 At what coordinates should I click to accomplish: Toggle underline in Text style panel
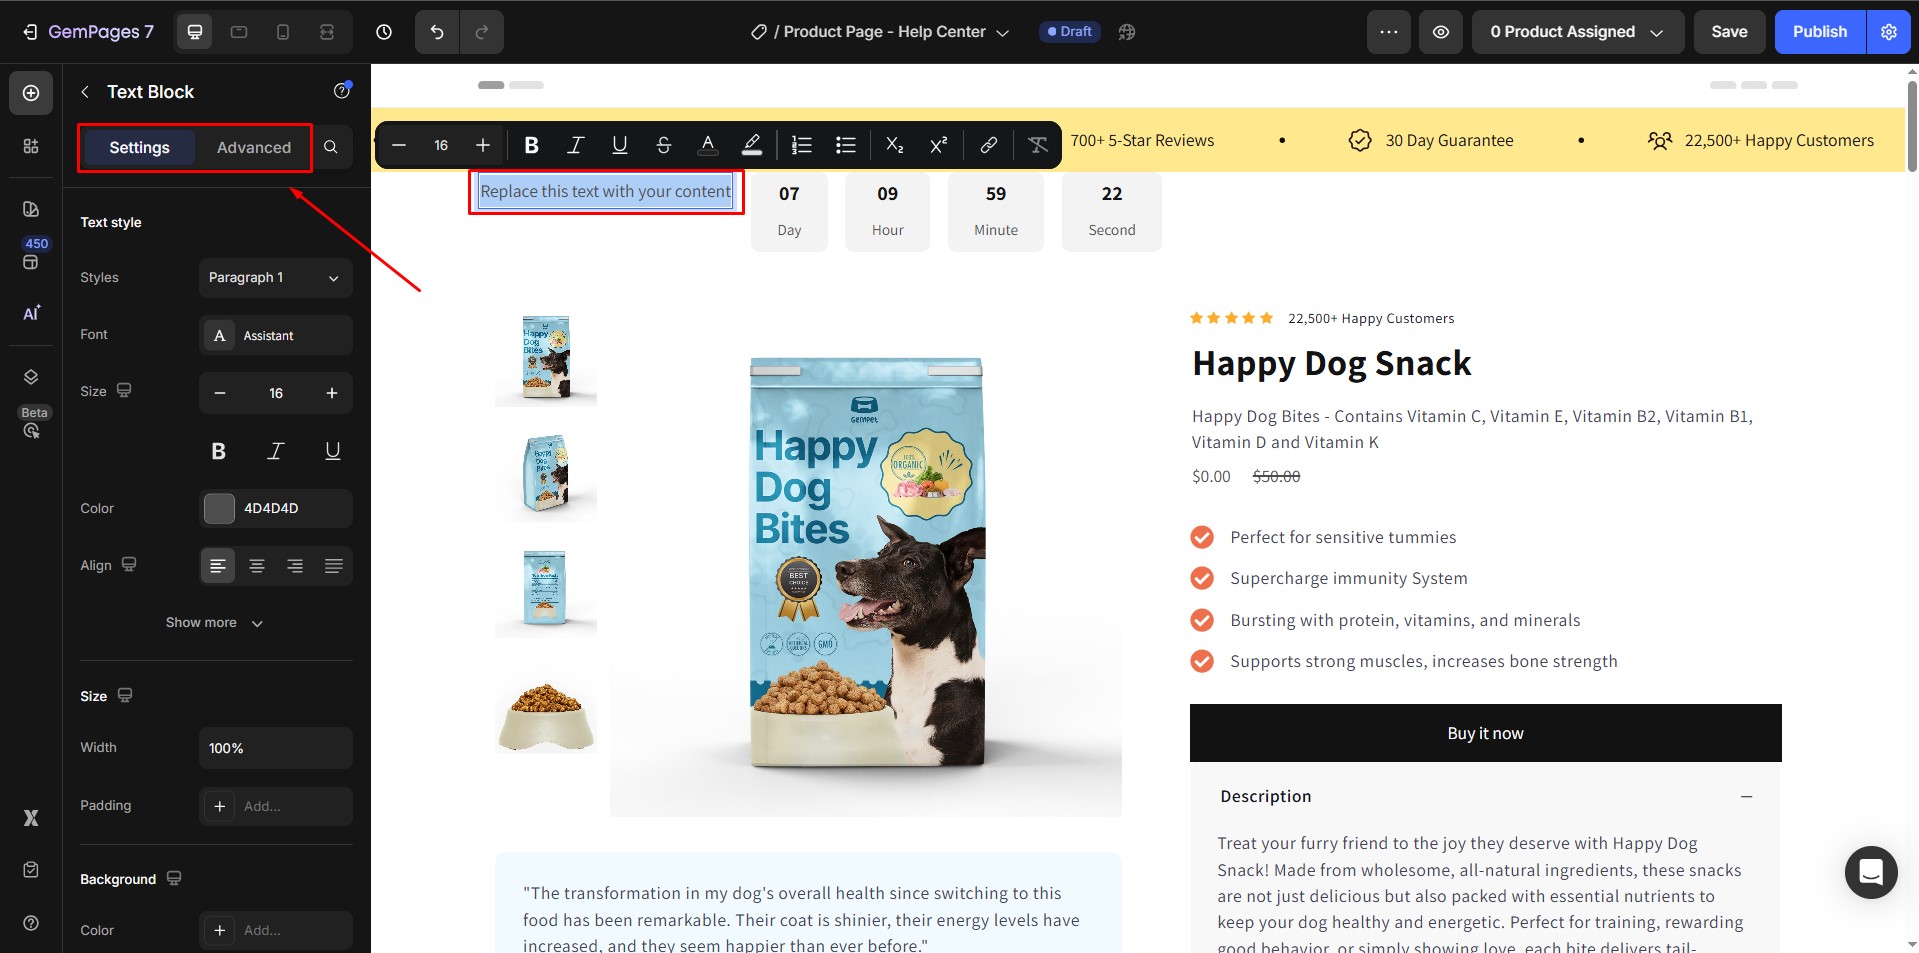[332, 451]
